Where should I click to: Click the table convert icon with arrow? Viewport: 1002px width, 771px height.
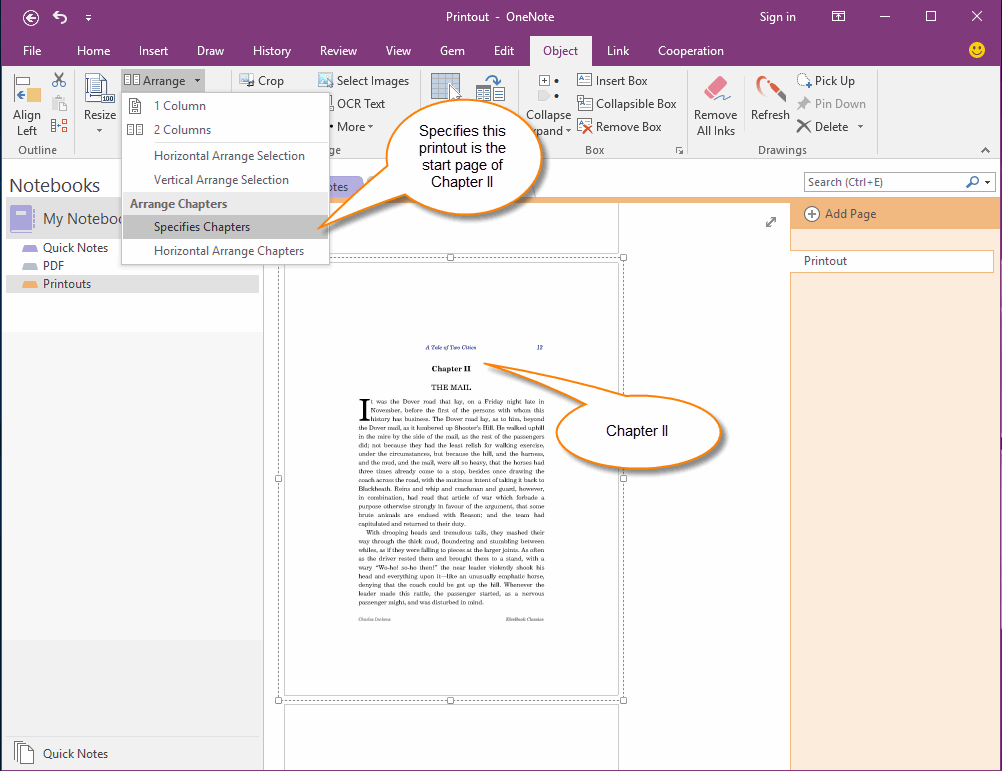point(491,87)
